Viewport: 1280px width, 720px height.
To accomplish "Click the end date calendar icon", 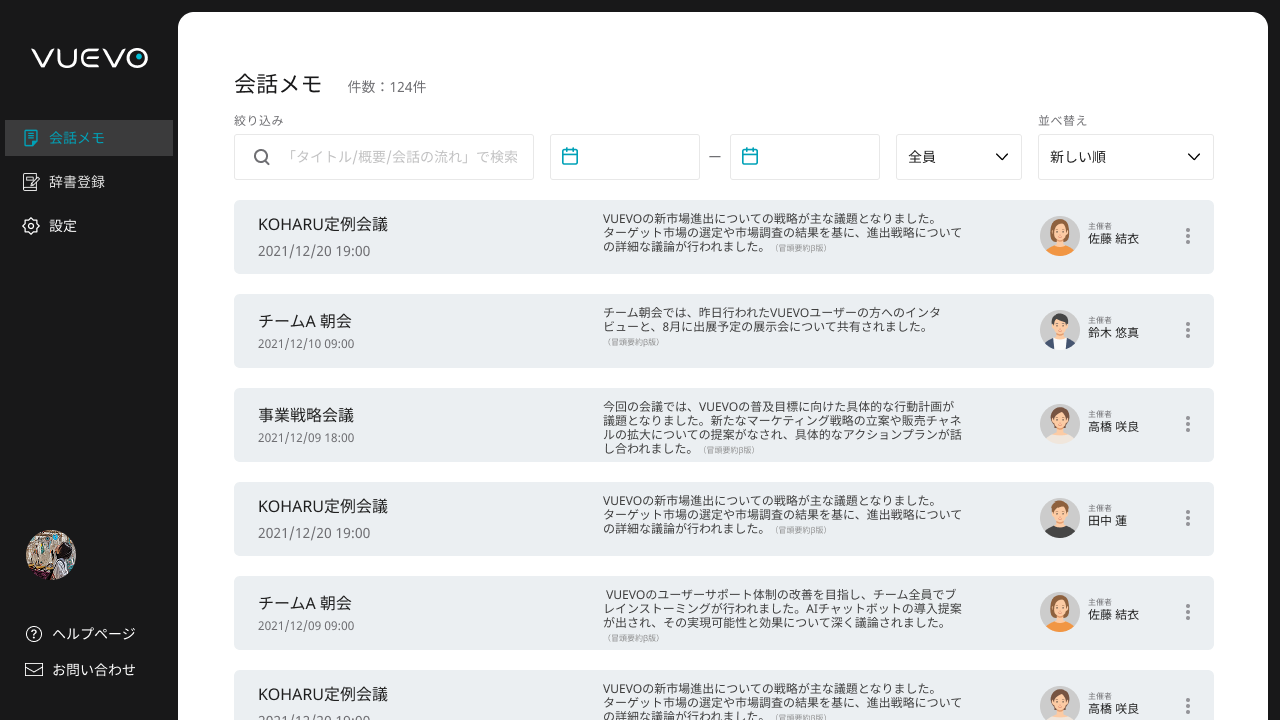I will [x=750, y=156].
